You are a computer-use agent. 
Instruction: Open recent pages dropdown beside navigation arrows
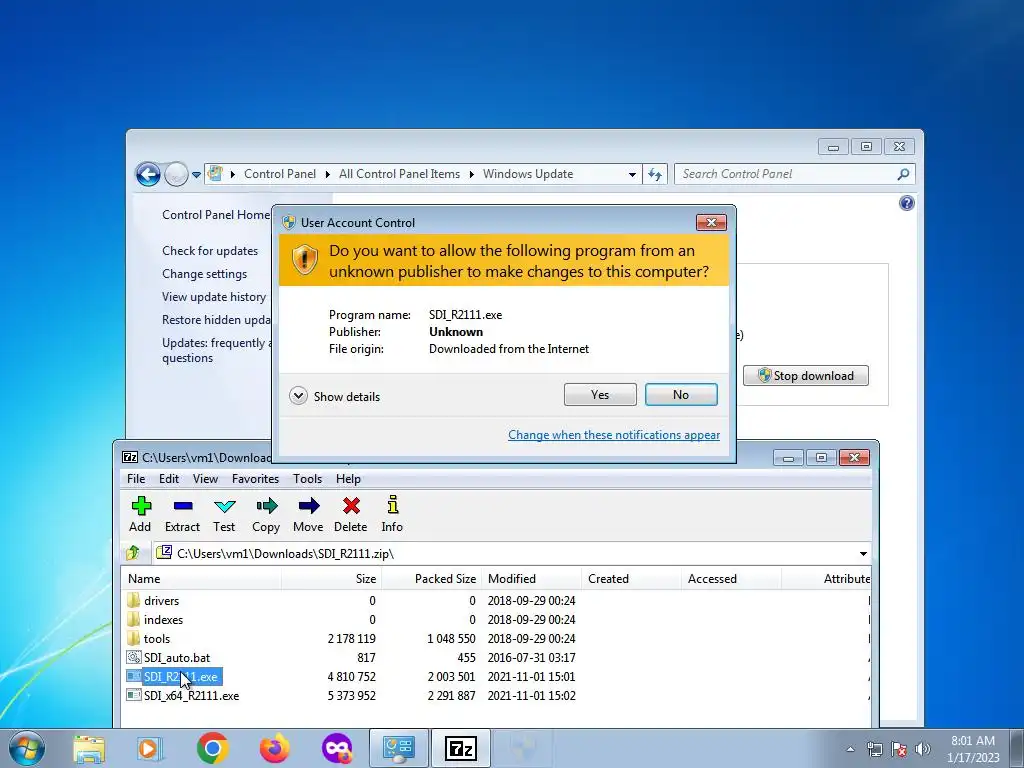(x=196, y=175)
